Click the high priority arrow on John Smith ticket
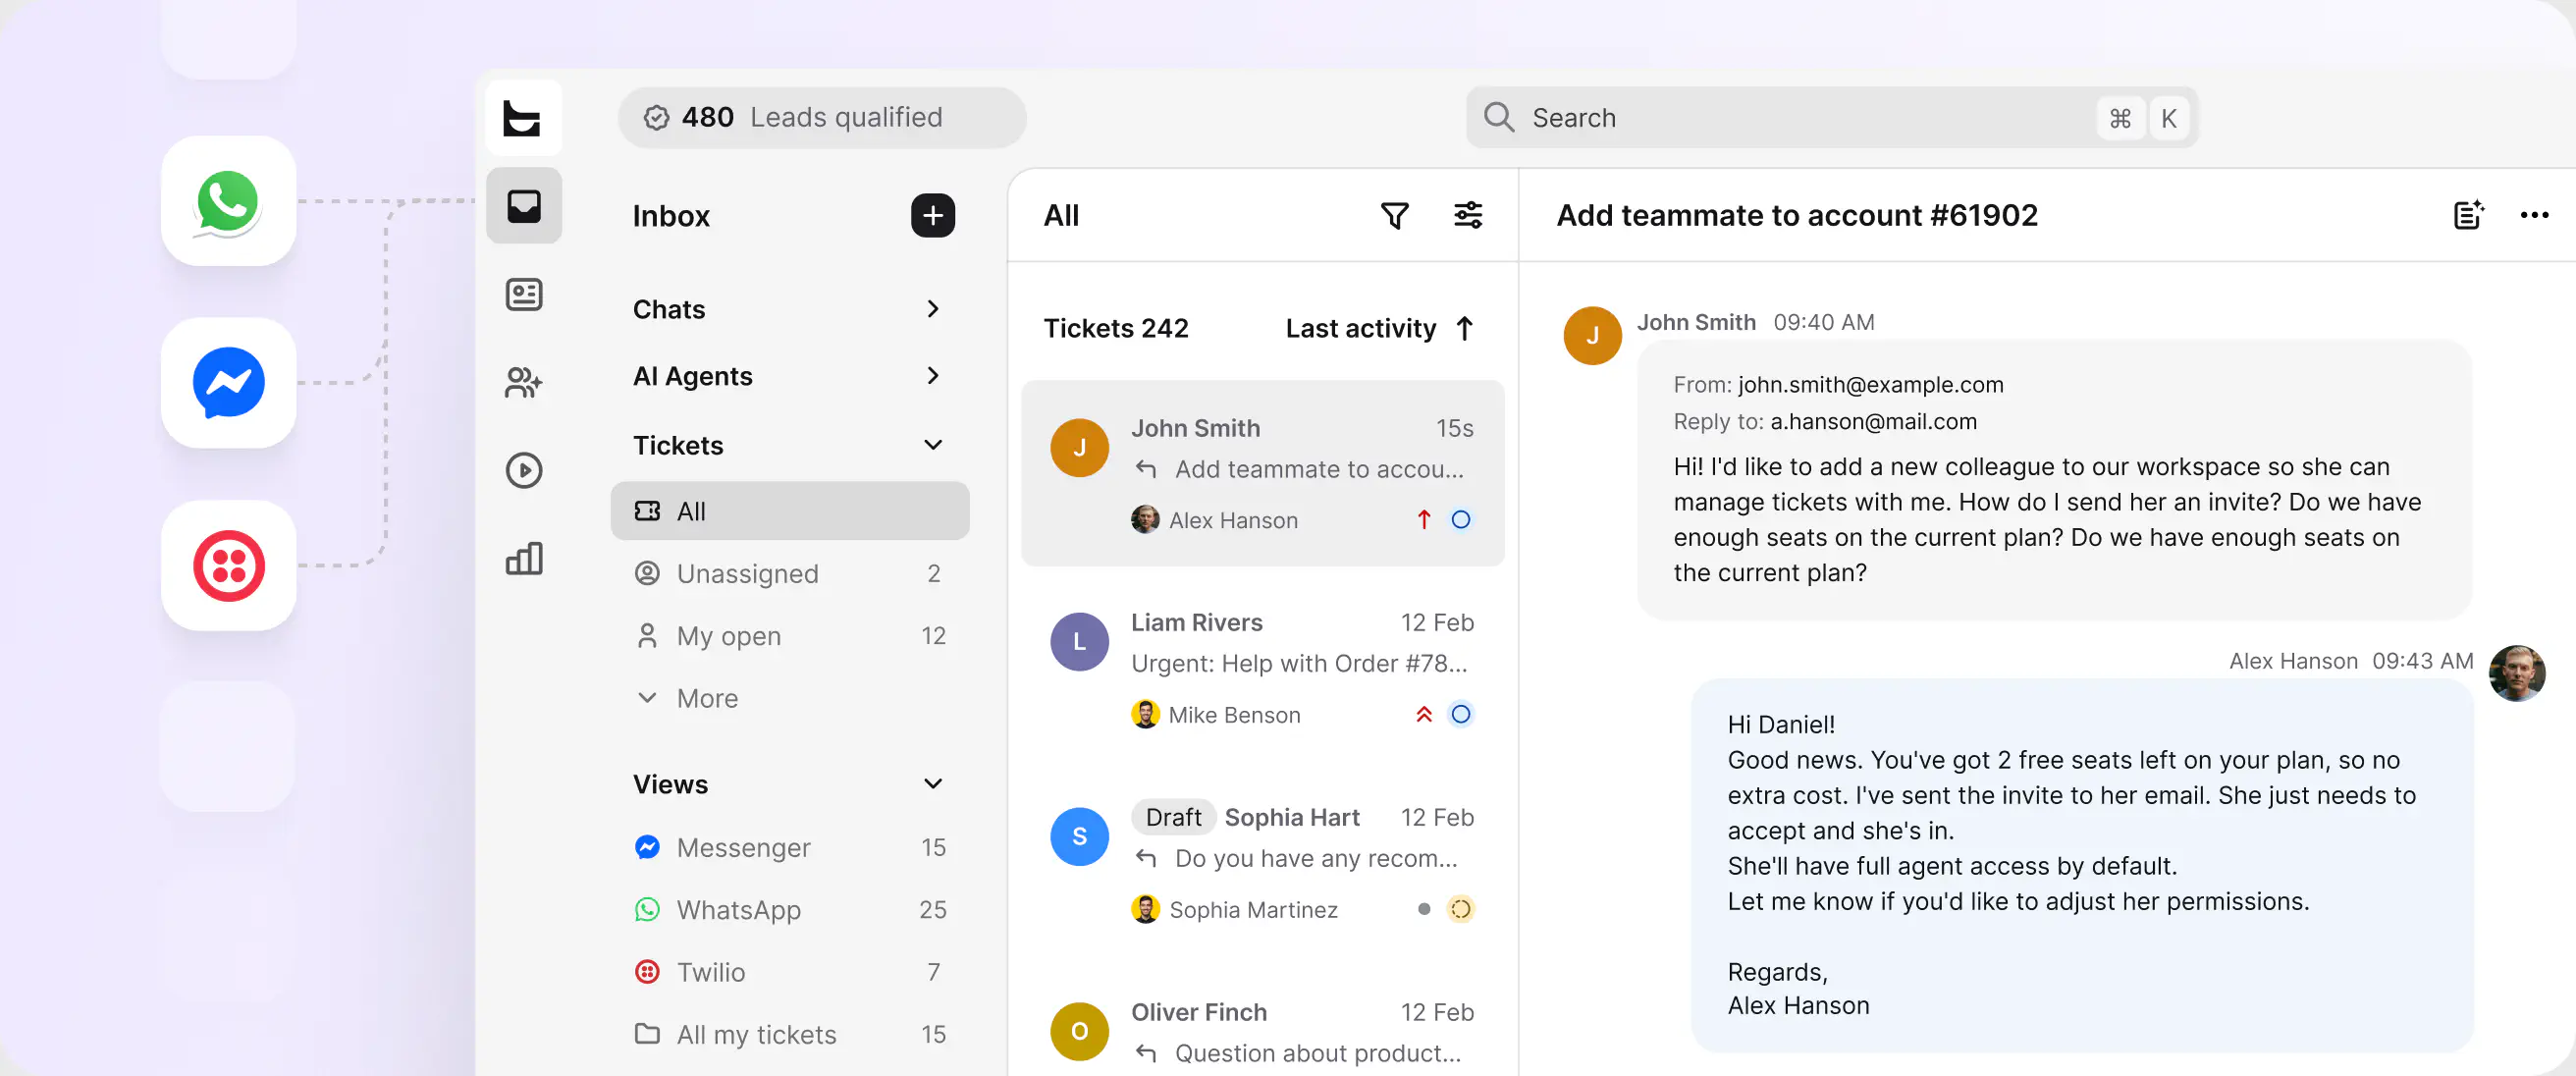Viewport: 2576px width, 1076px height. 1423,519
